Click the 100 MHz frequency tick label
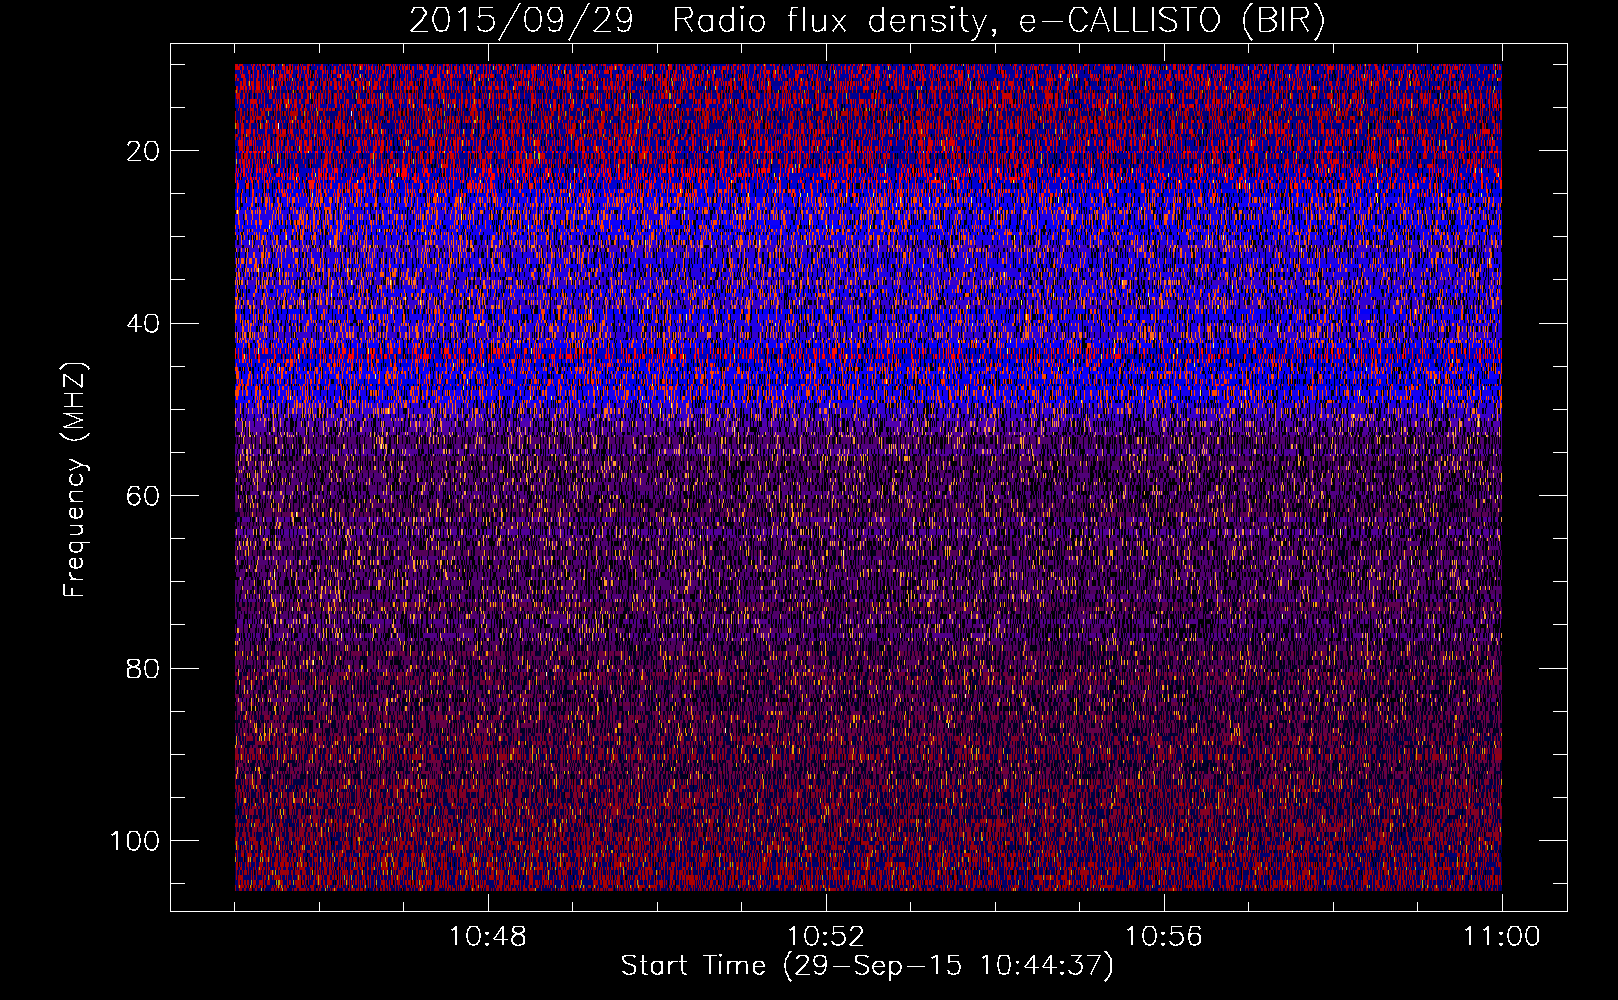Viewport: 1618px width, 1000px height. coord(135,841)
